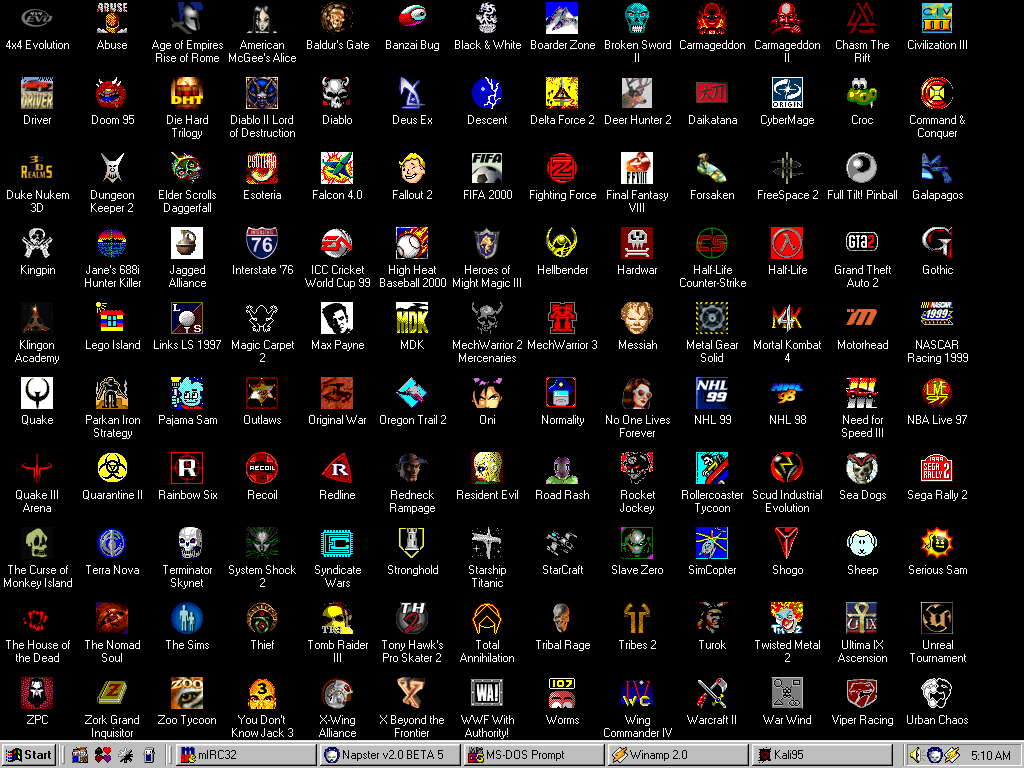Select the Fallout 2 shortcut
This screenshot has width=1024, height=768.
pyautogui.click(x=412, y=168)
